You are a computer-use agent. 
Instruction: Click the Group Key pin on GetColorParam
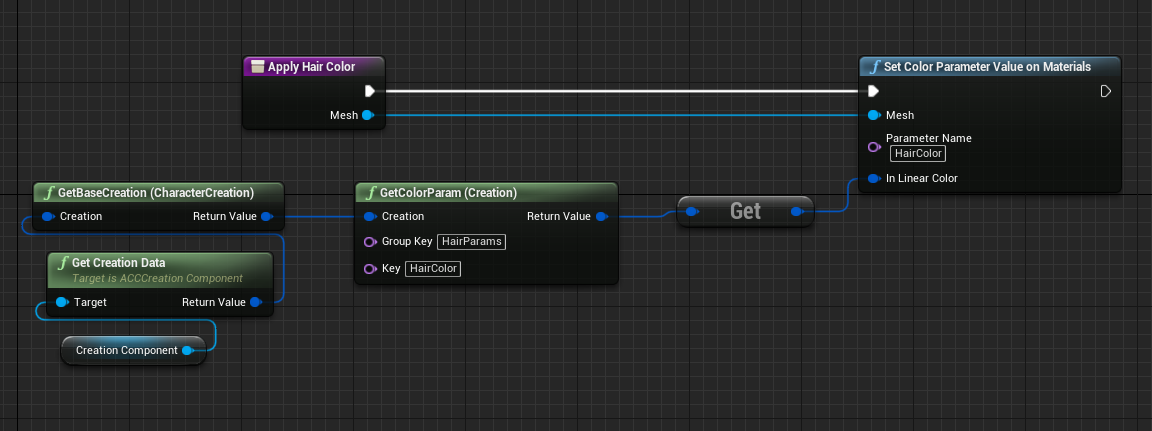370,241
